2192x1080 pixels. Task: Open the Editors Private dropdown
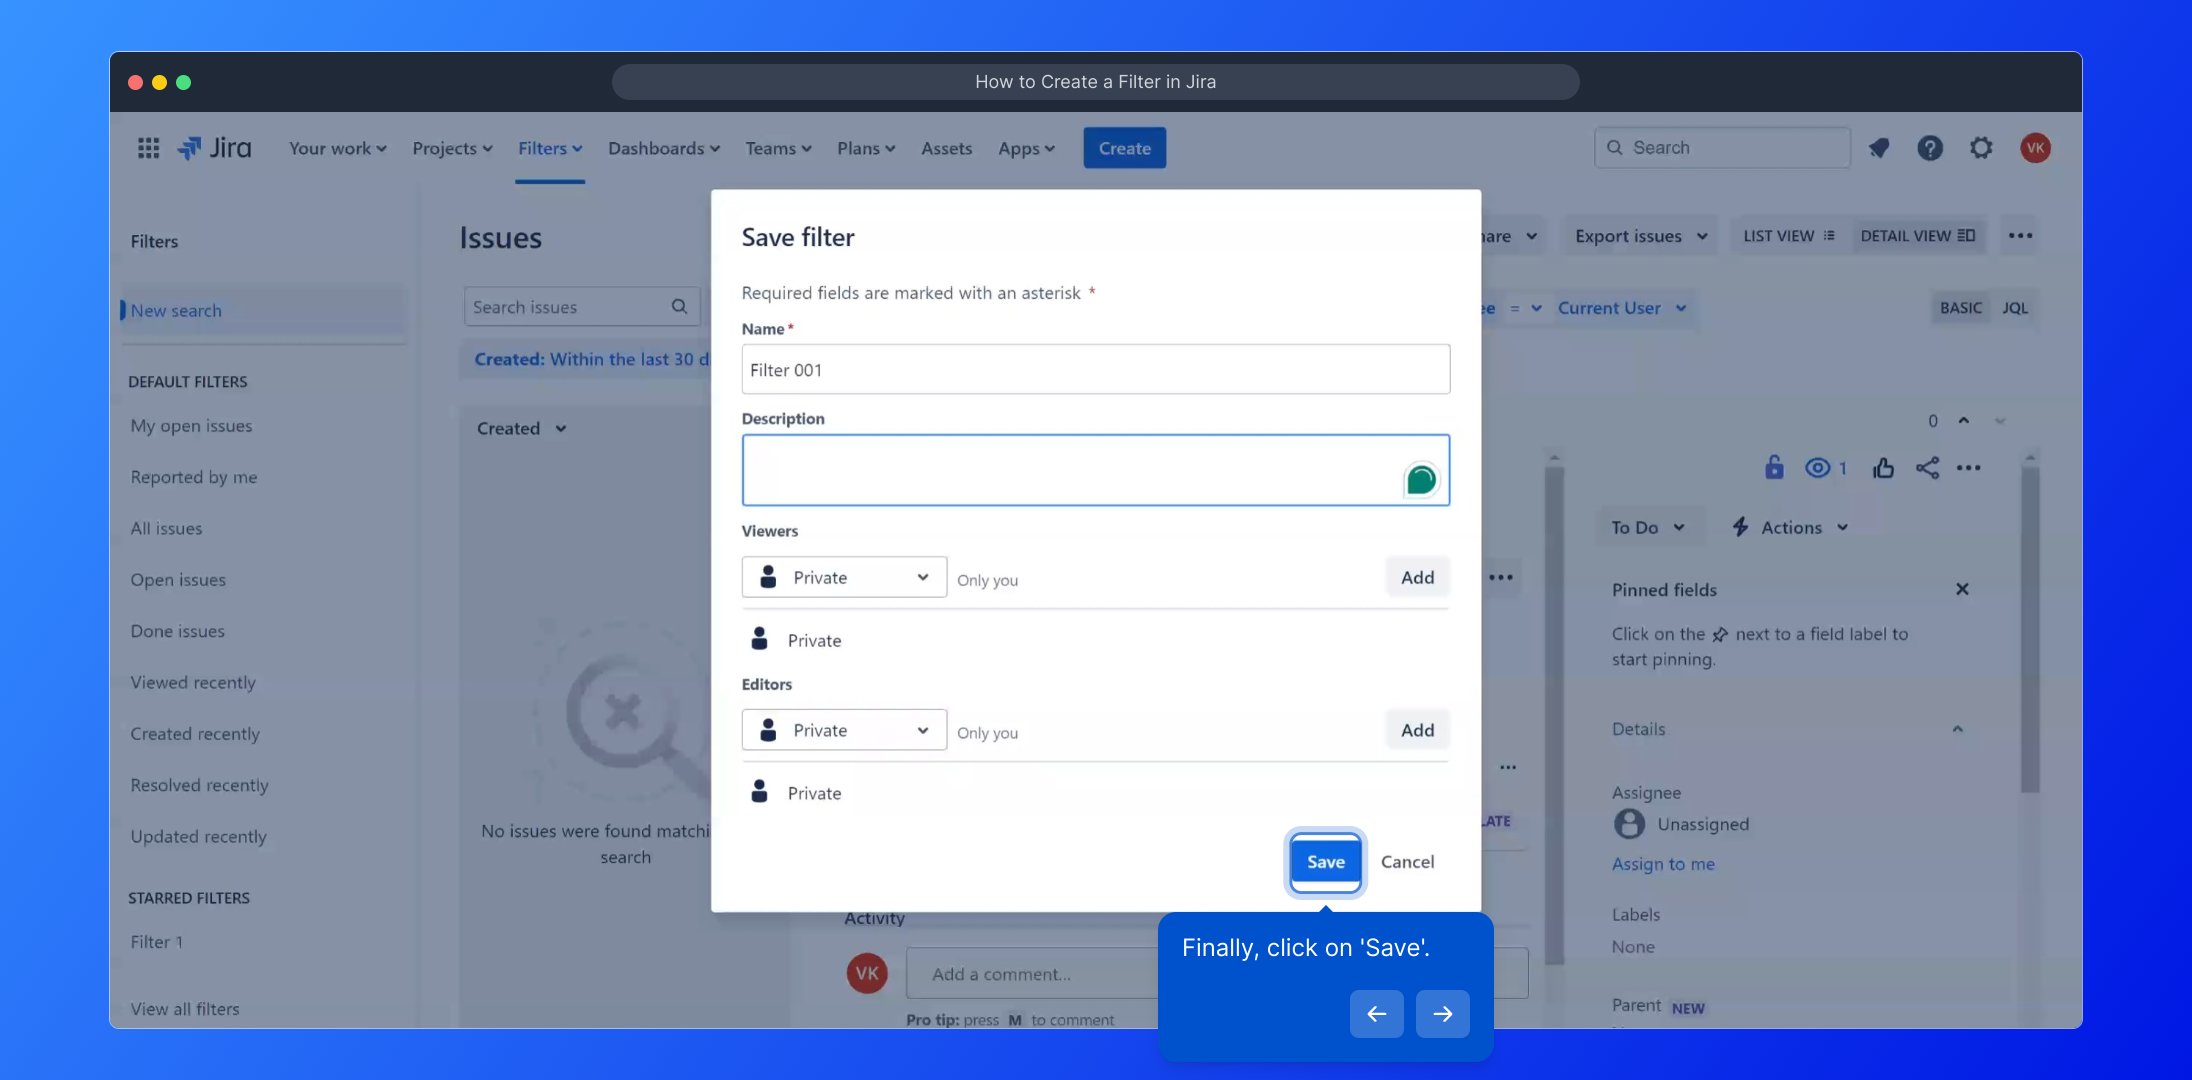[844, 730]
